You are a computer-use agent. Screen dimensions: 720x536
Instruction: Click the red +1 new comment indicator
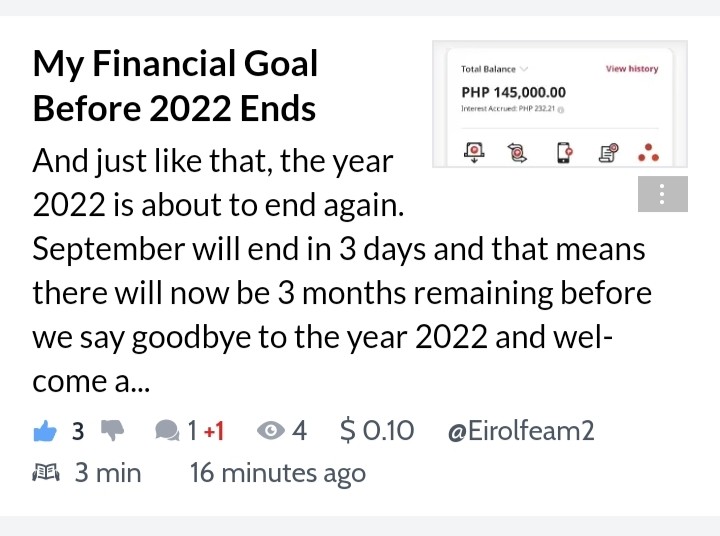214,431
